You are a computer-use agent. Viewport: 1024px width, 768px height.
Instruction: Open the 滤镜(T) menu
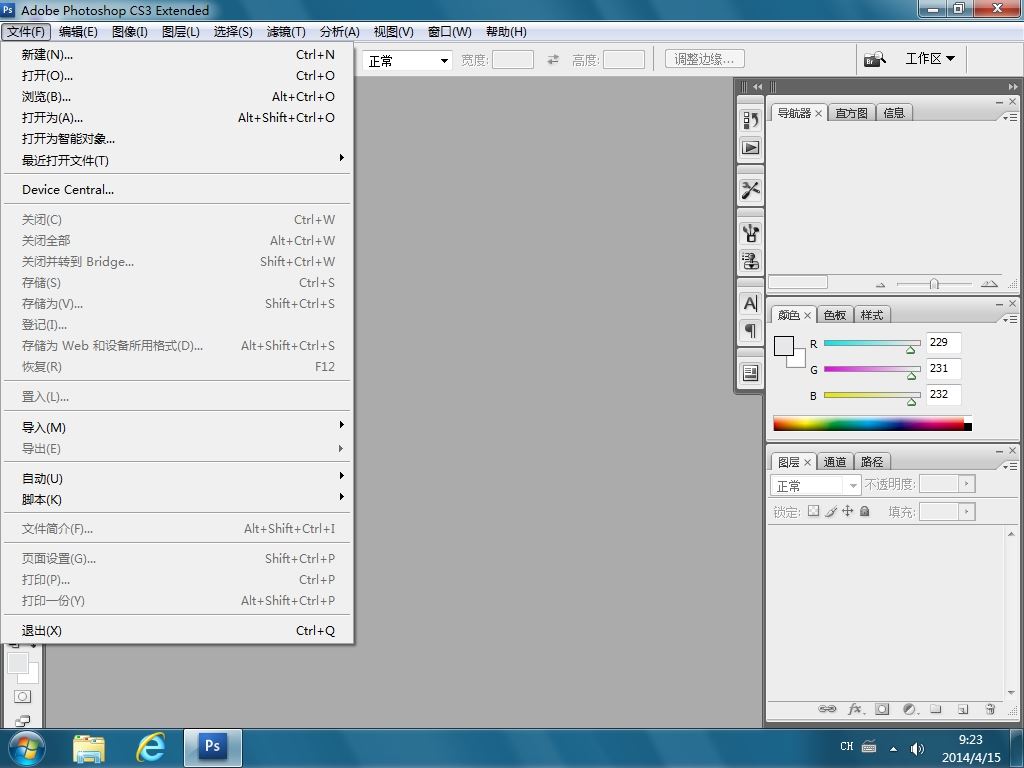tap(285, 32)
